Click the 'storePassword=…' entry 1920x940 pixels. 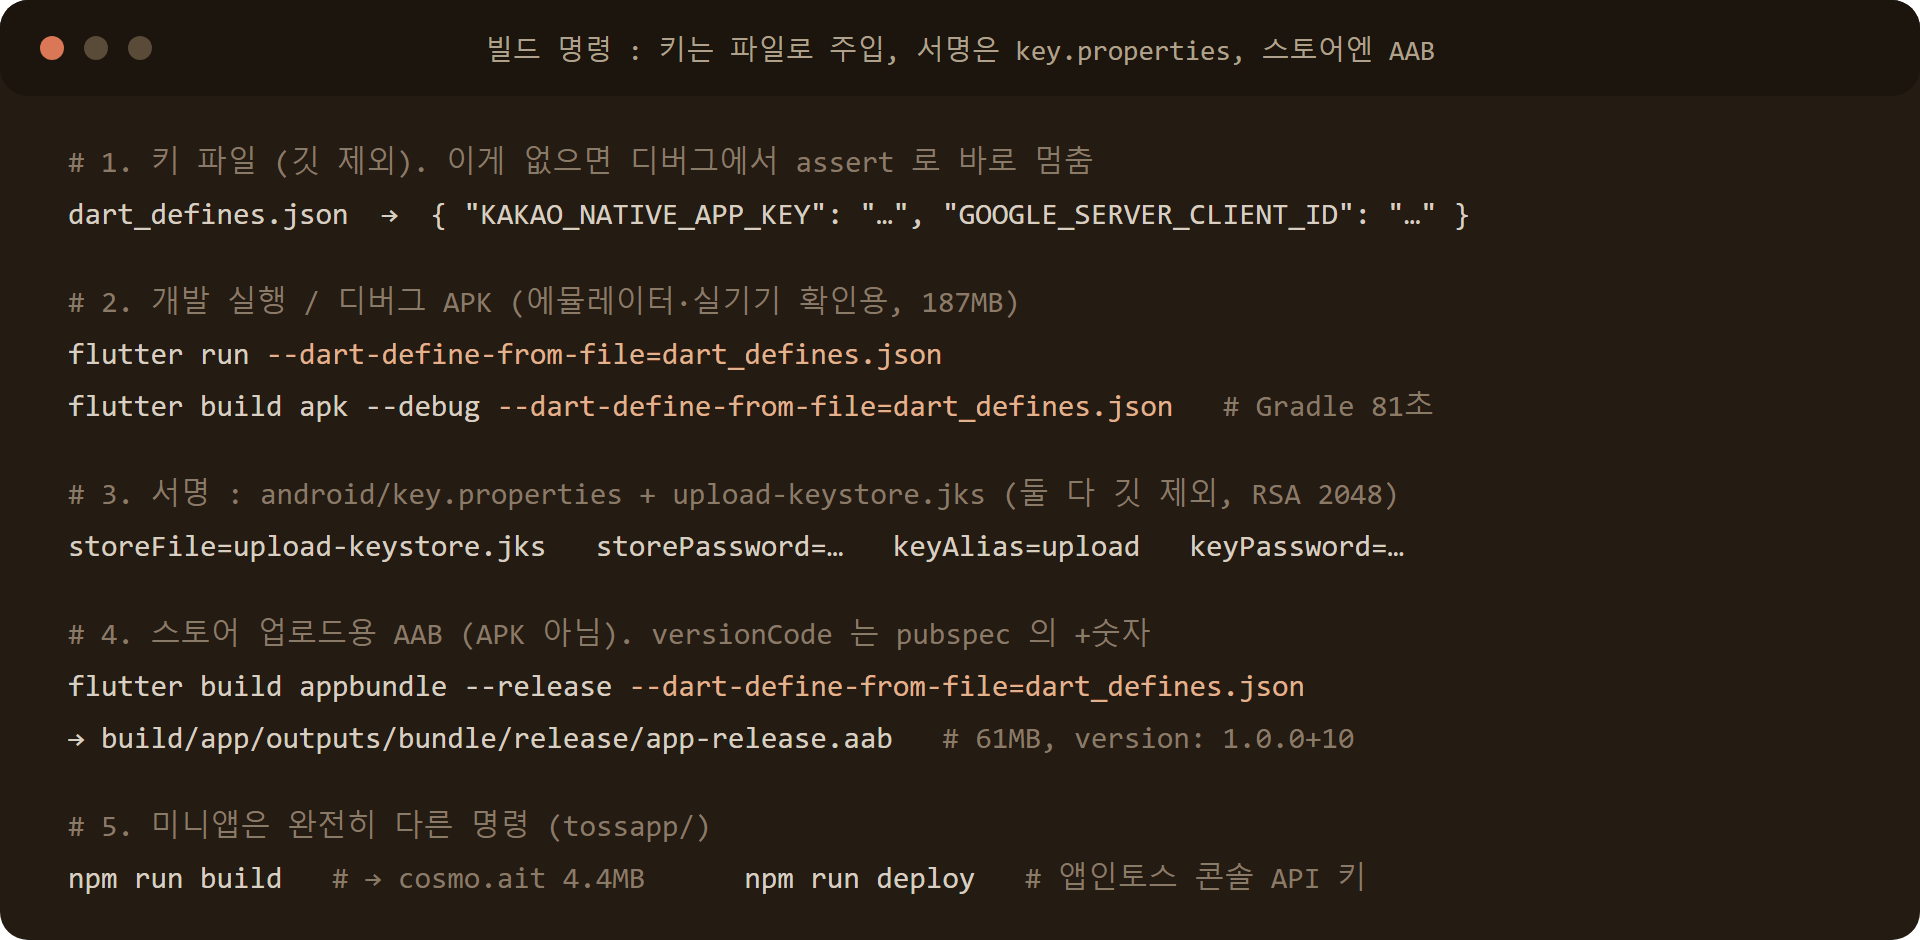coord(720,547)
